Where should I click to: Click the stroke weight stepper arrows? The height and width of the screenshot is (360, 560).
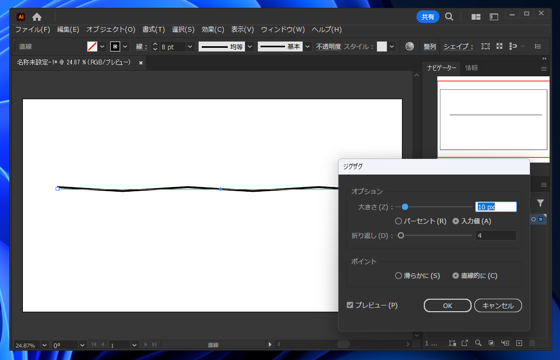tap(155, 46)
